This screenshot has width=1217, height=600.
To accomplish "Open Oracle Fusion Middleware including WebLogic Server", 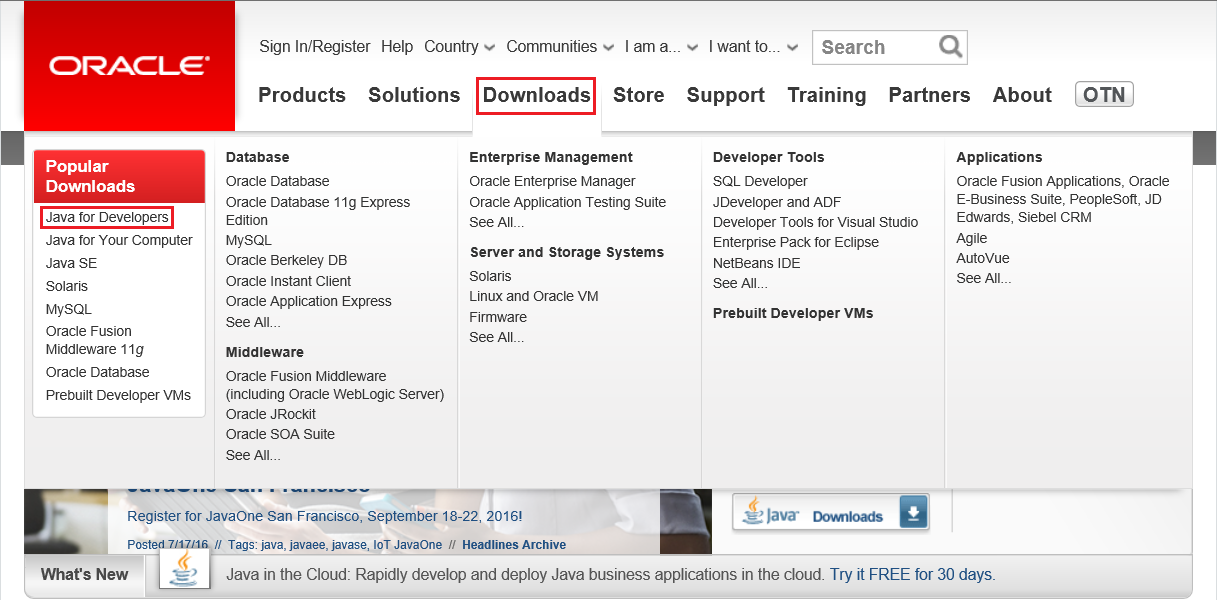I will tap(335, 385).
